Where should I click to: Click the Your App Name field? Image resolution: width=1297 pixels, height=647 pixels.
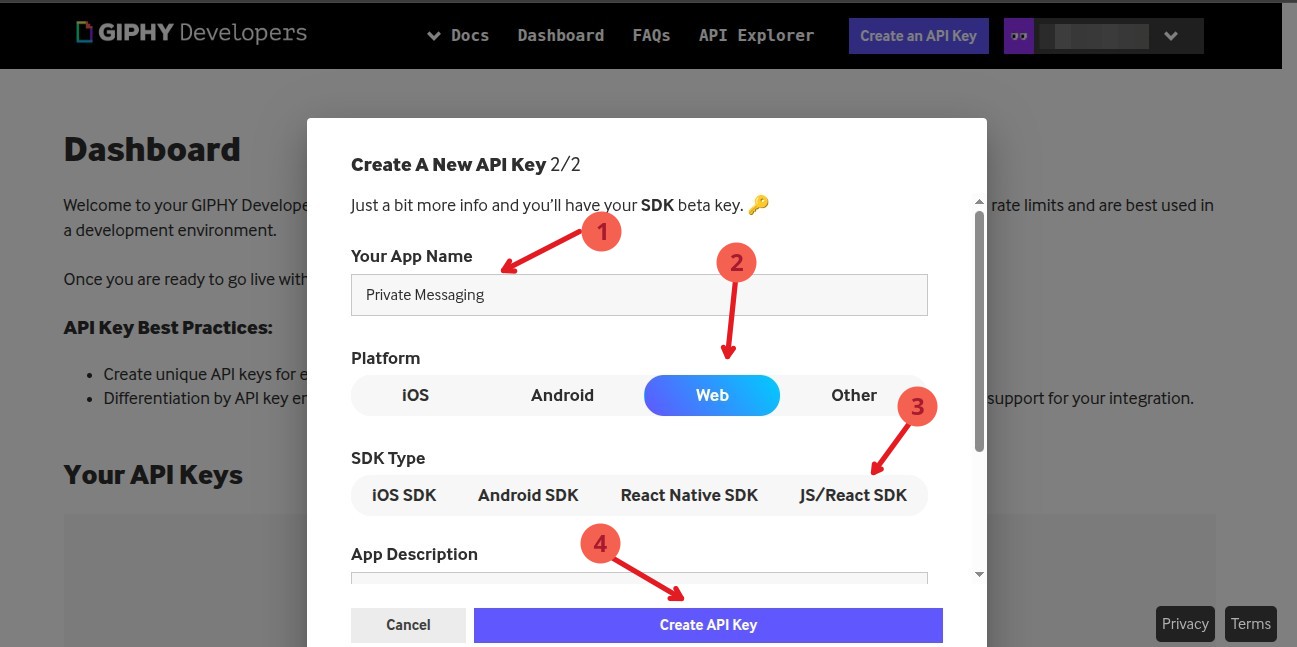click(639, 295)
